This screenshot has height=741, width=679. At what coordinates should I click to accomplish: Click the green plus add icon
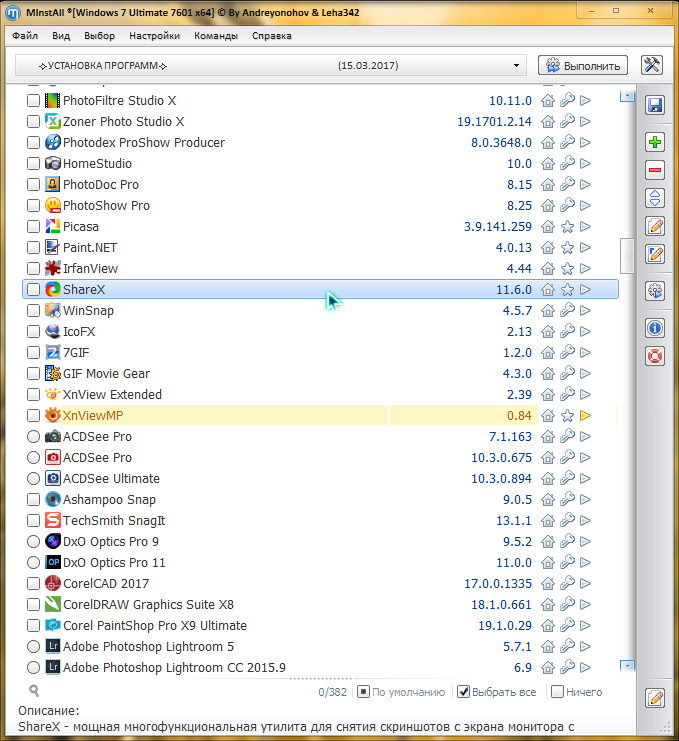coord(655,142)
